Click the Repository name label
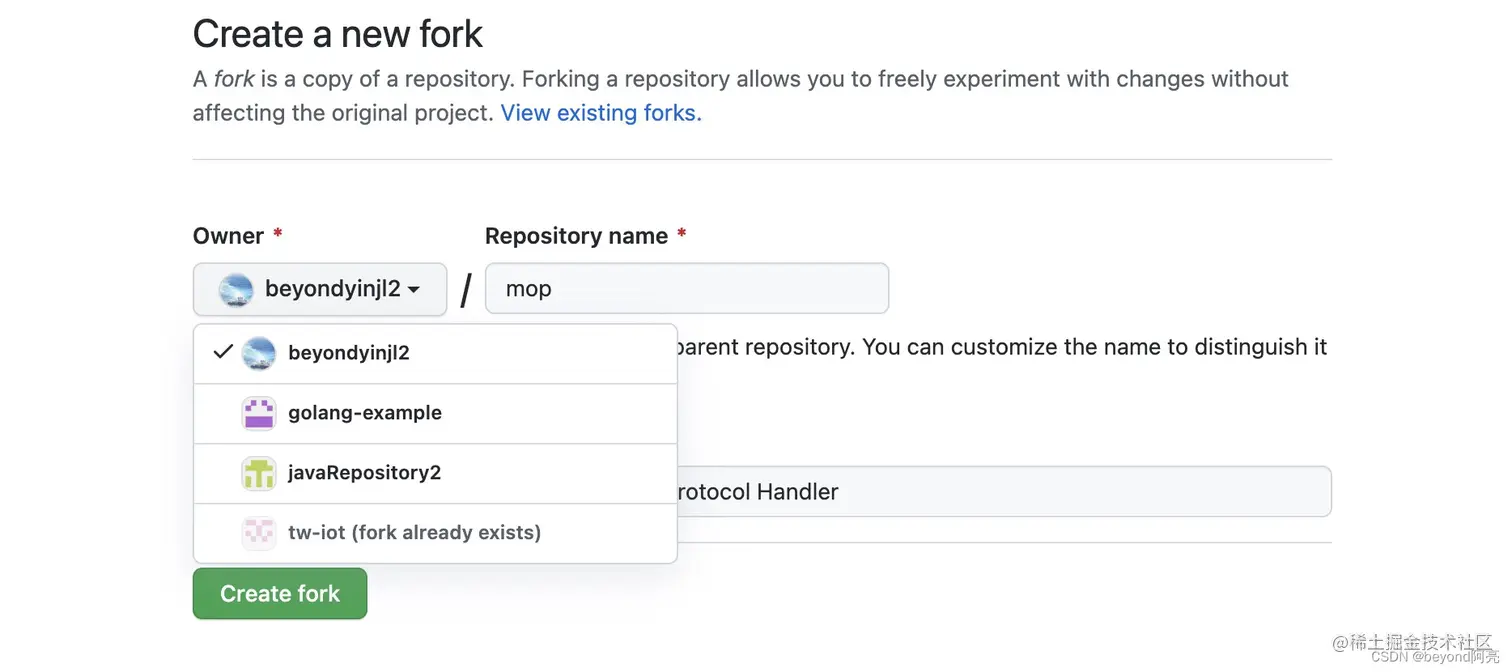The image size is (1512, 672). (x=576, y=236)
